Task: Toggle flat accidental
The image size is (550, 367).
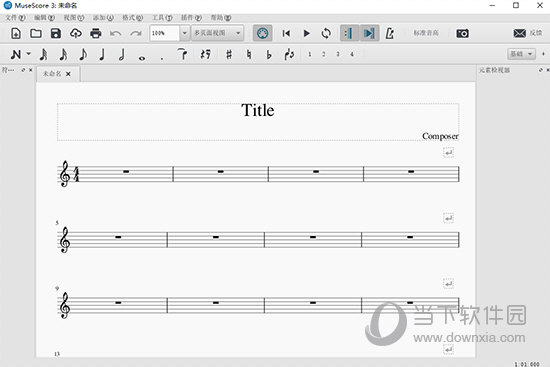Action: 269,54
